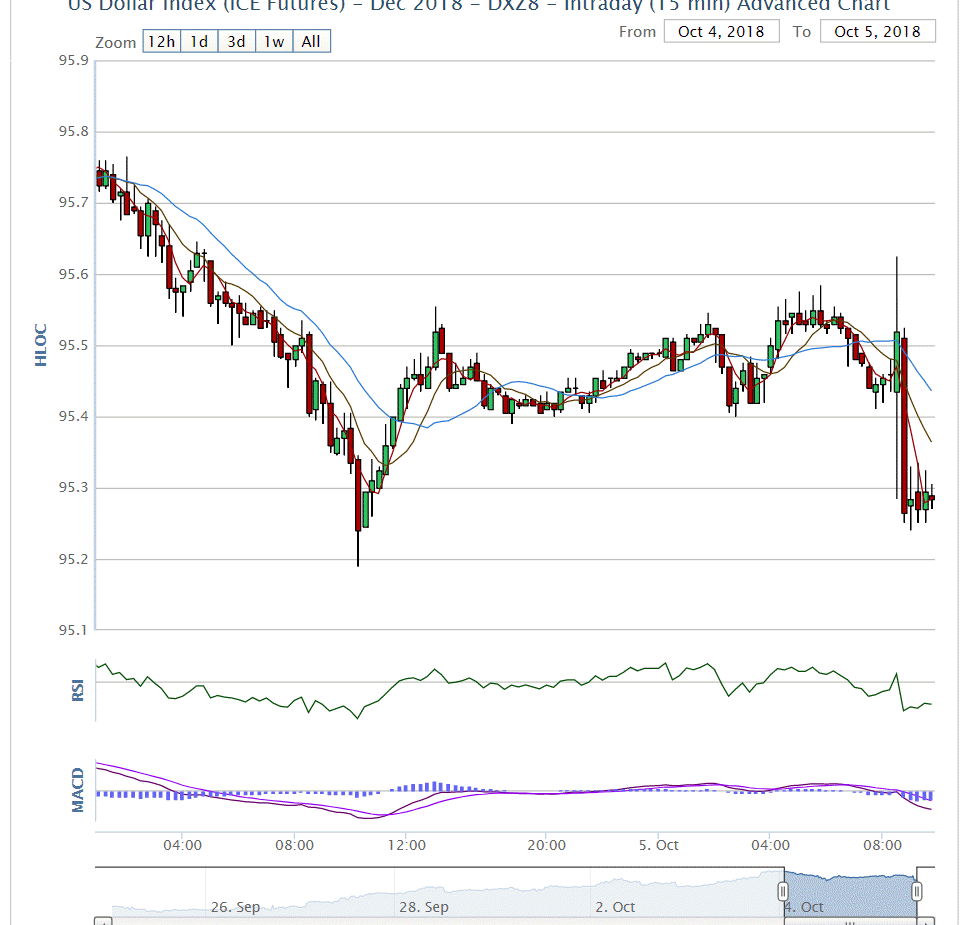The height and width of the screenshot is (925, 973).
Task: Set zoom range to 12h
Action: 160,42
